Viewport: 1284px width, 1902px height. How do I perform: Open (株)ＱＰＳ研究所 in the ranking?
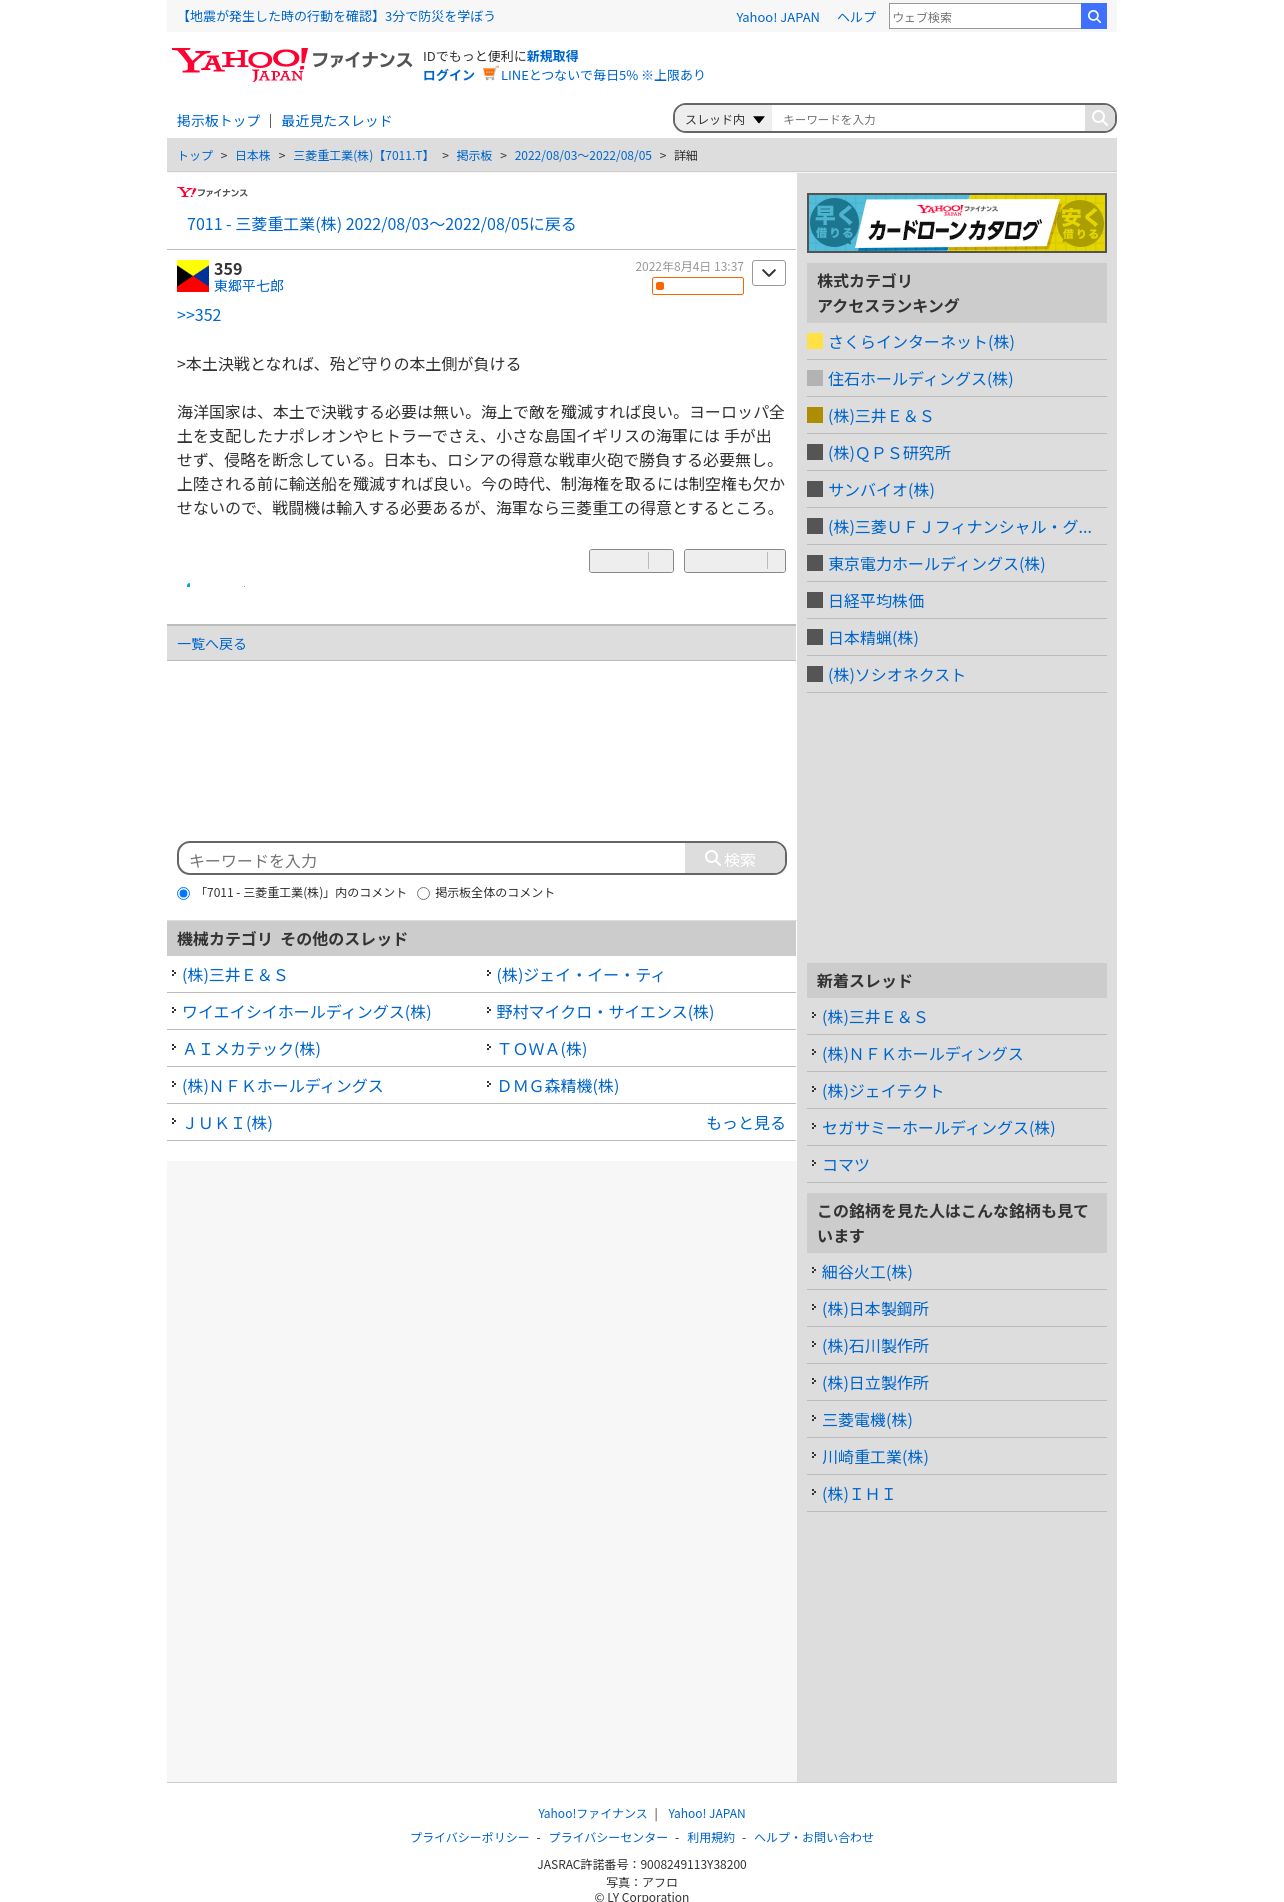click(889, 453)
